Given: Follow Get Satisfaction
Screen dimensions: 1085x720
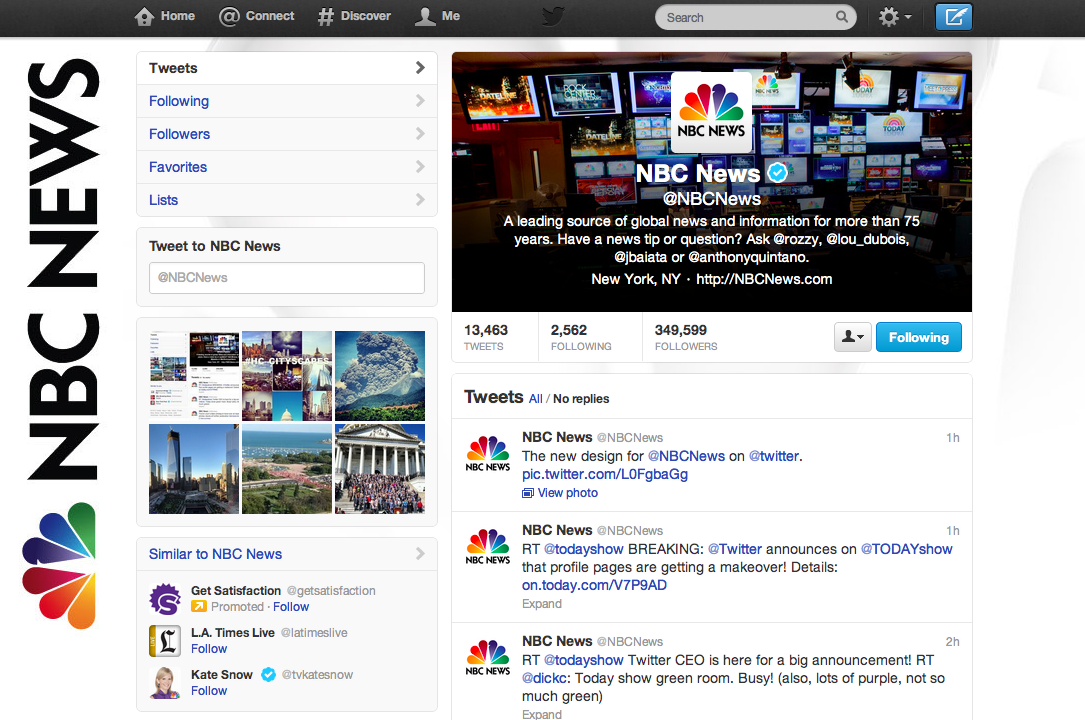Looking at the screenshot, I should (291, 607).
